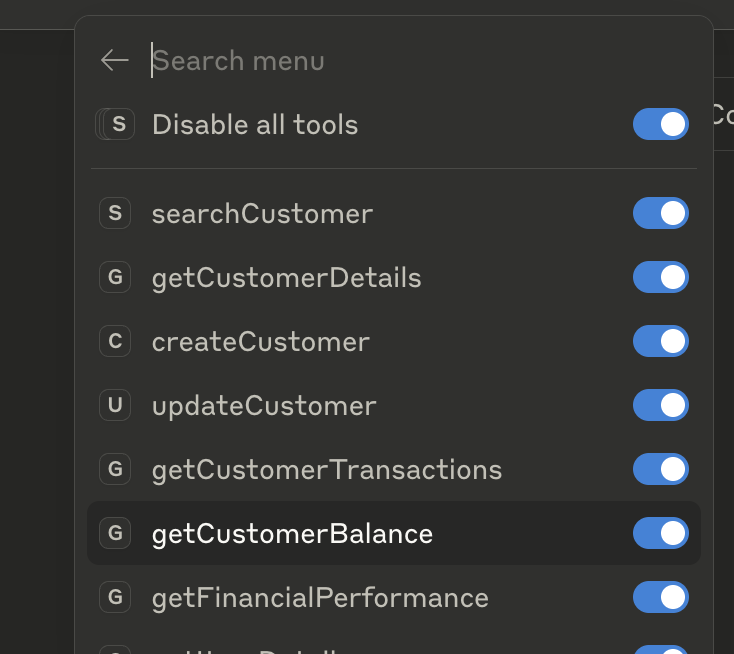Toggle the updateCustomer switch off
The image size is (734, 654).
660,405
